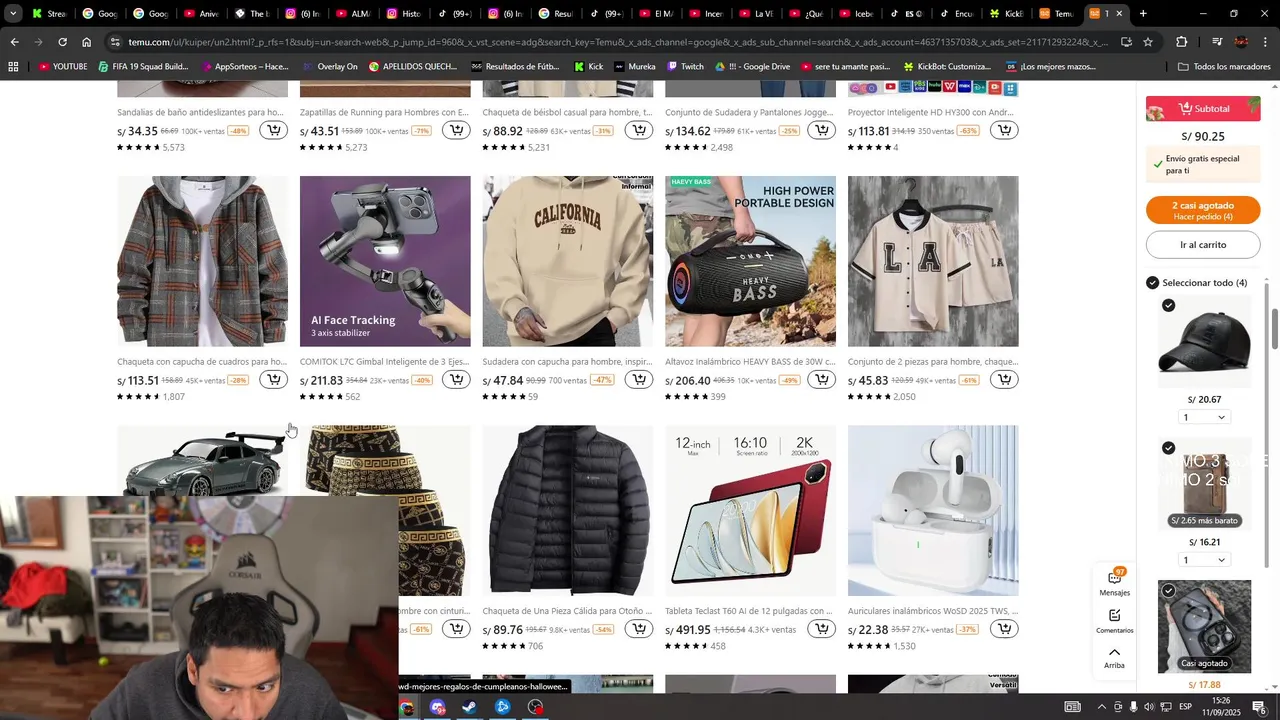
Task: Add COMITOK Gimbal S/211.83 to cart
Action: point(456,380)
